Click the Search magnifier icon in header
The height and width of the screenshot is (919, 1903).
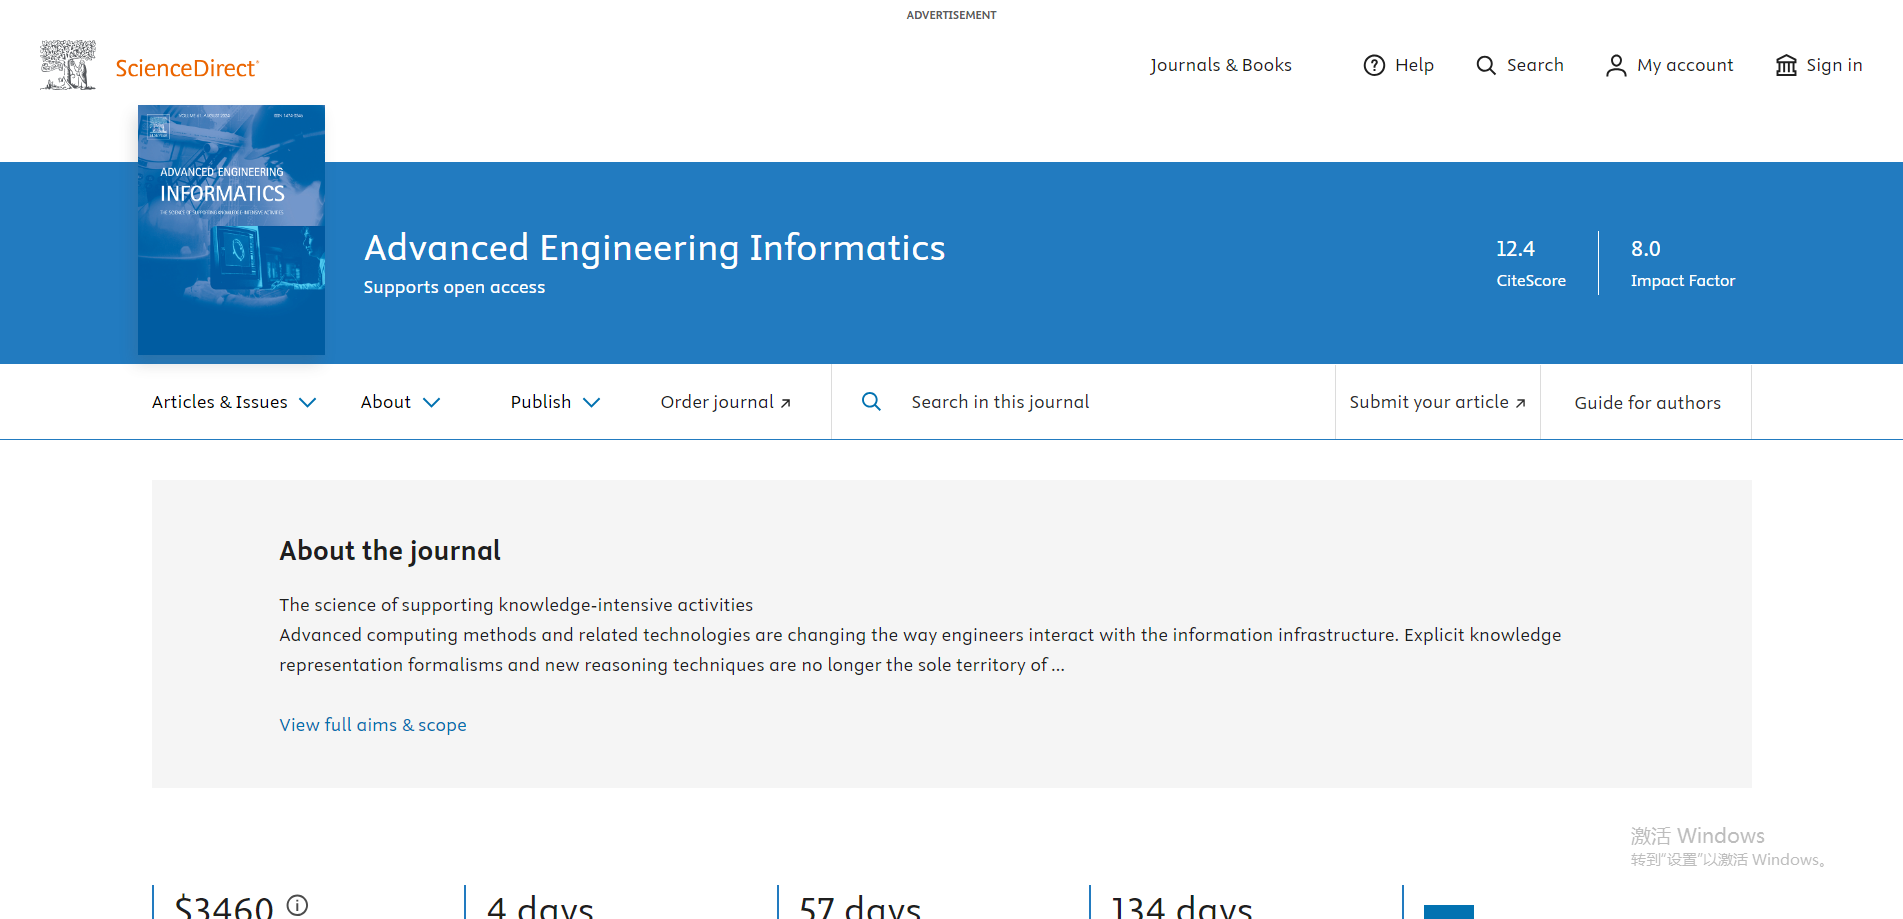point(1486,65)
